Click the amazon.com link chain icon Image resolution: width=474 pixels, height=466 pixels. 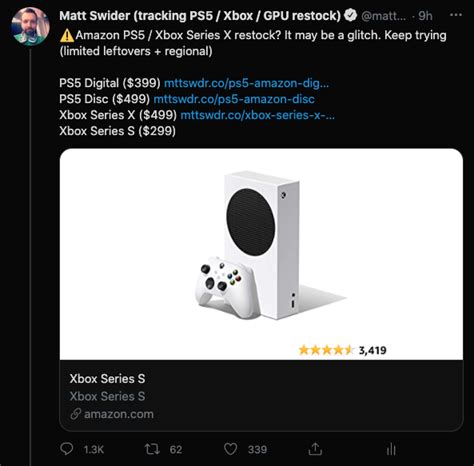pyautogui.click(x=76, y=414)
